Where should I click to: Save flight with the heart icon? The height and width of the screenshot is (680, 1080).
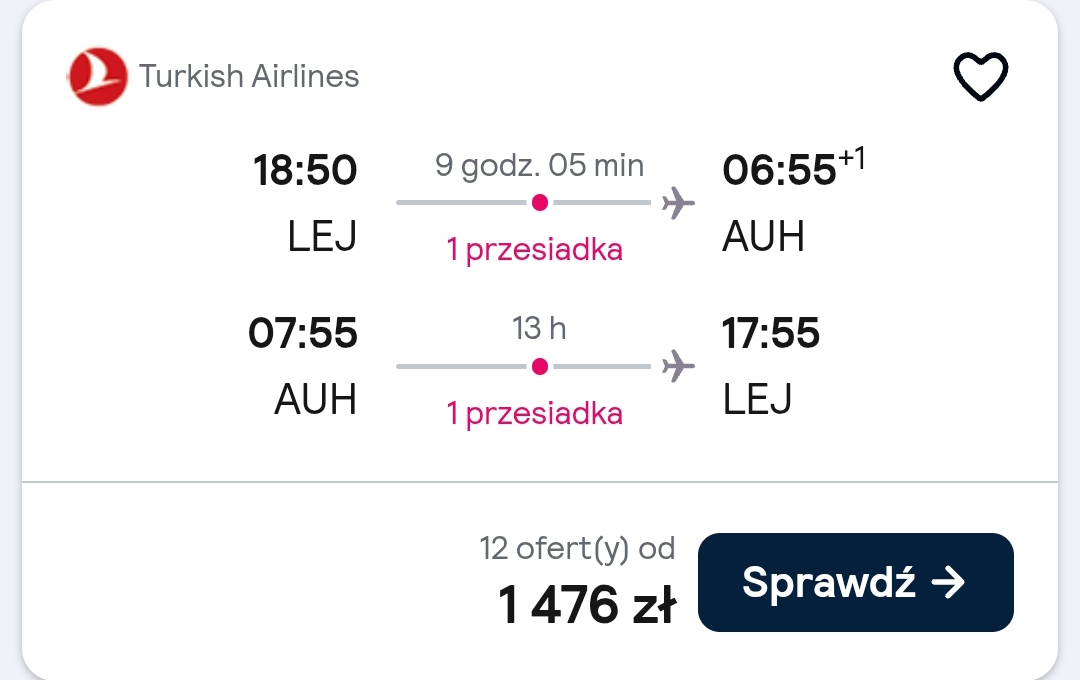tap(980, 76)
